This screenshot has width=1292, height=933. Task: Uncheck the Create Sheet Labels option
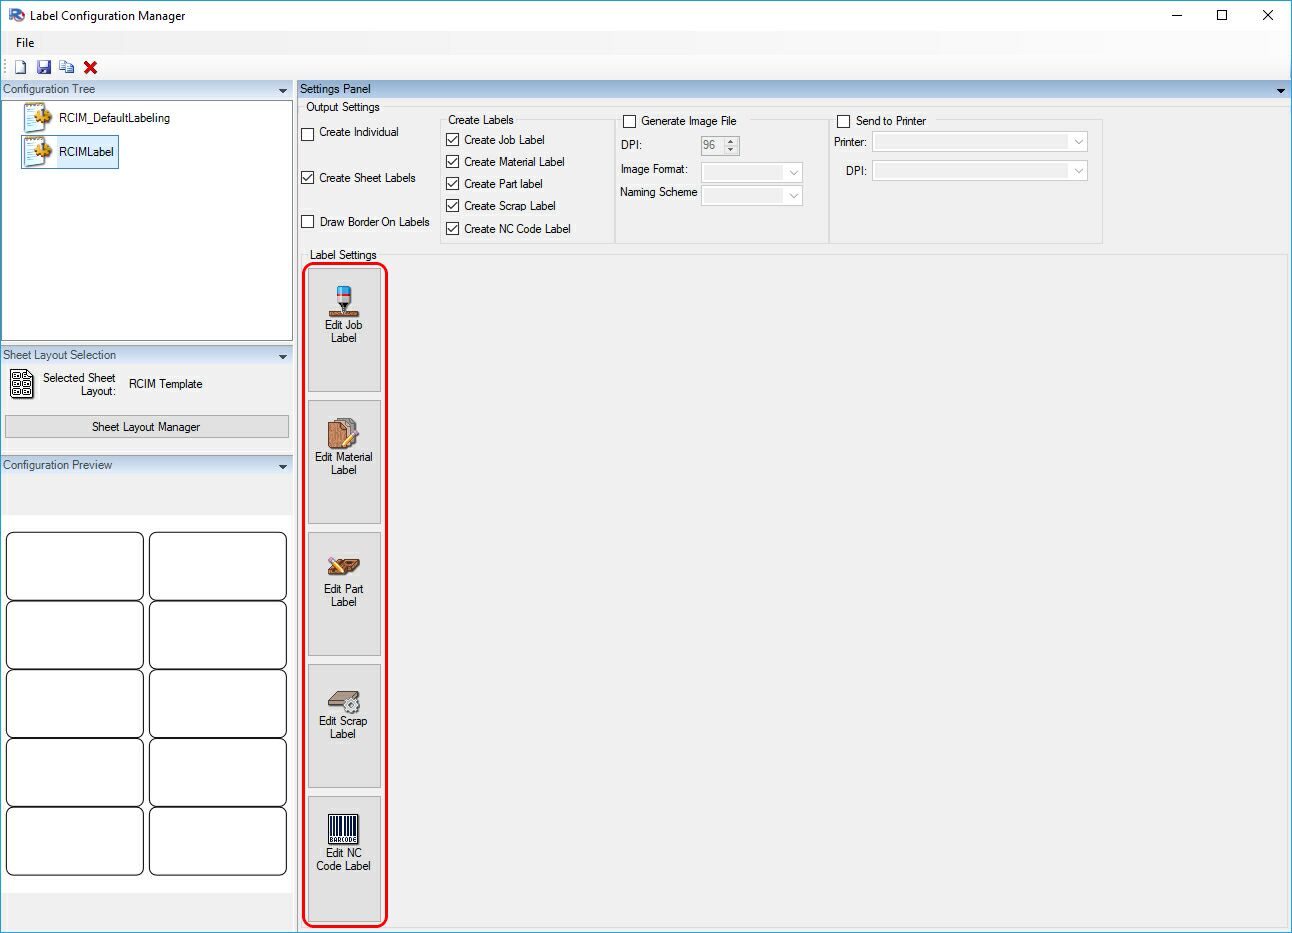tap(307, 178)
